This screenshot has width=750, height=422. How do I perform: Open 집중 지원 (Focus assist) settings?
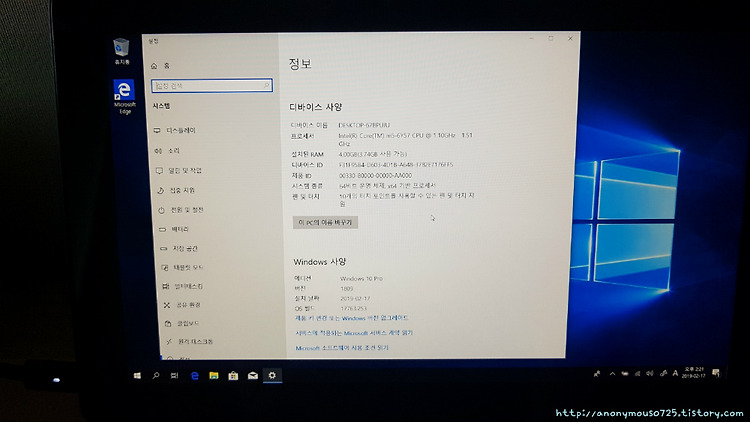pos(176,190)
